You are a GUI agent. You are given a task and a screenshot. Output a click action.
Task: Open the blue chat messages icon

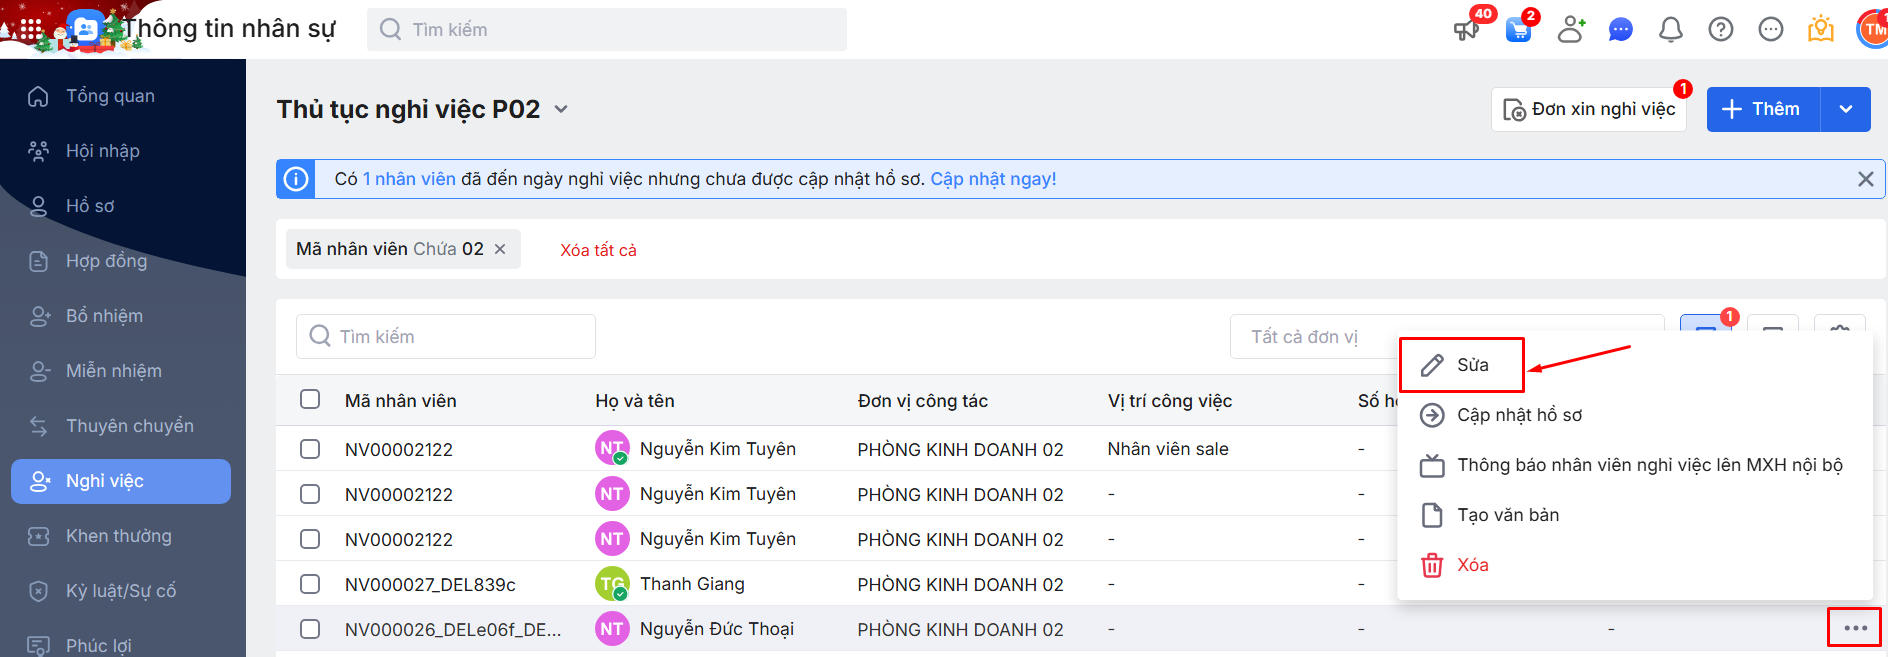(x=1621, y=30)
